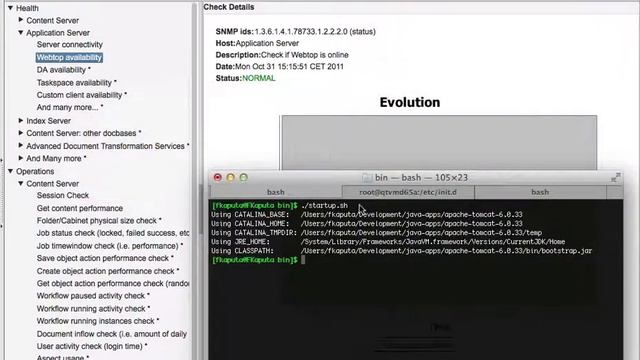The width and height of the screenshot is (640, 360).
Task: Expand Advanced Document Transformation Services
Action: tap(21, 145)
